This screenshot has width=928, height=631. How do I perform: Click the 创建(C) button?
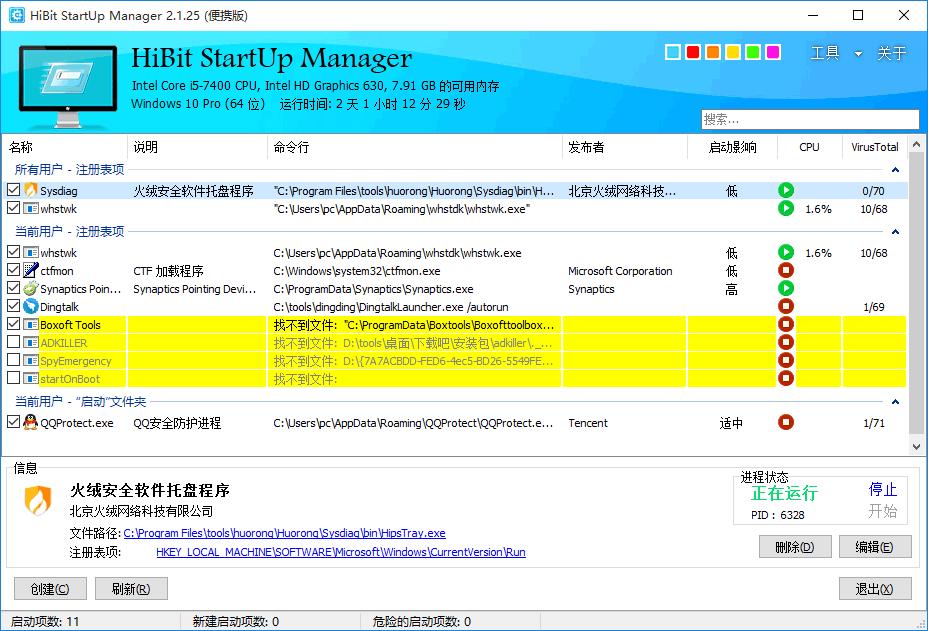click(x=50, y=589)
